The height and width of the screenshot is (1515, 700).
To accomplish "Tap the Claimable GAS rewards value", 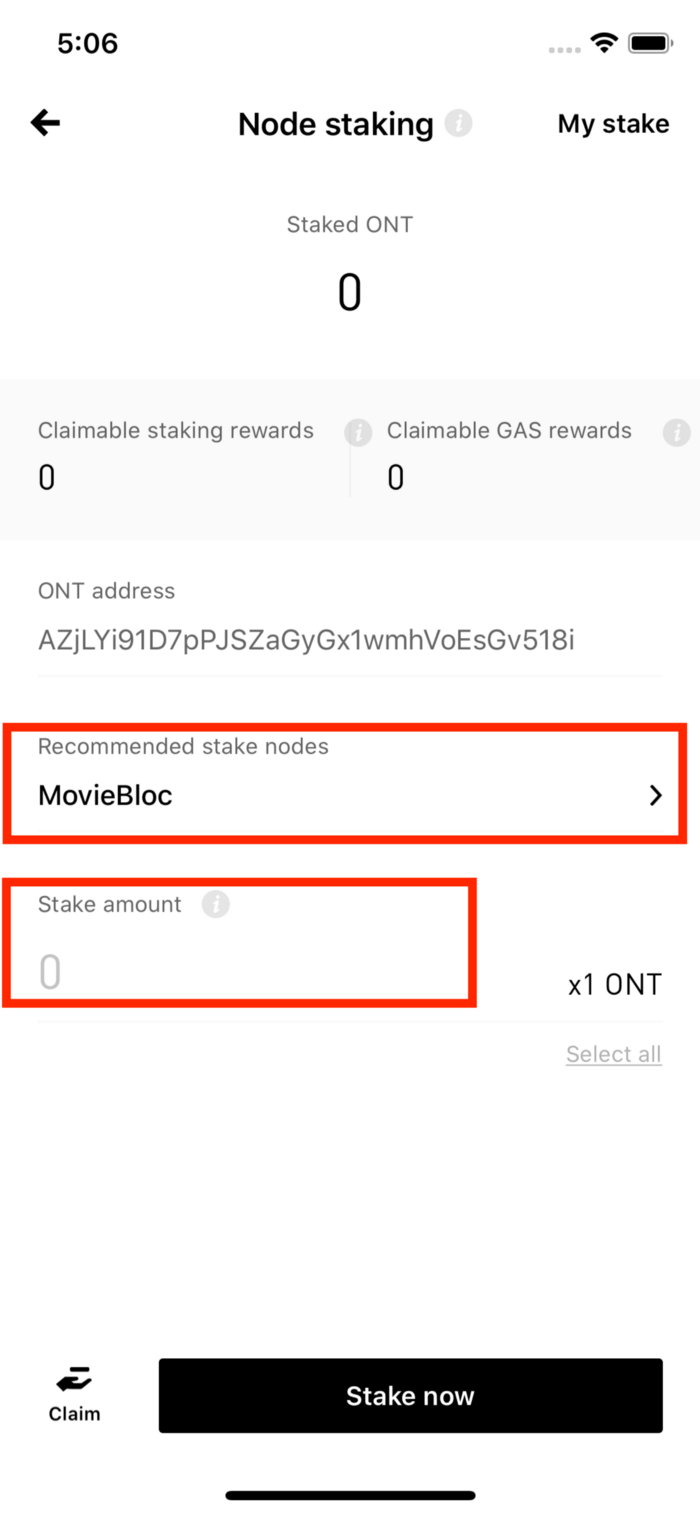I will [x=395, y=478].
